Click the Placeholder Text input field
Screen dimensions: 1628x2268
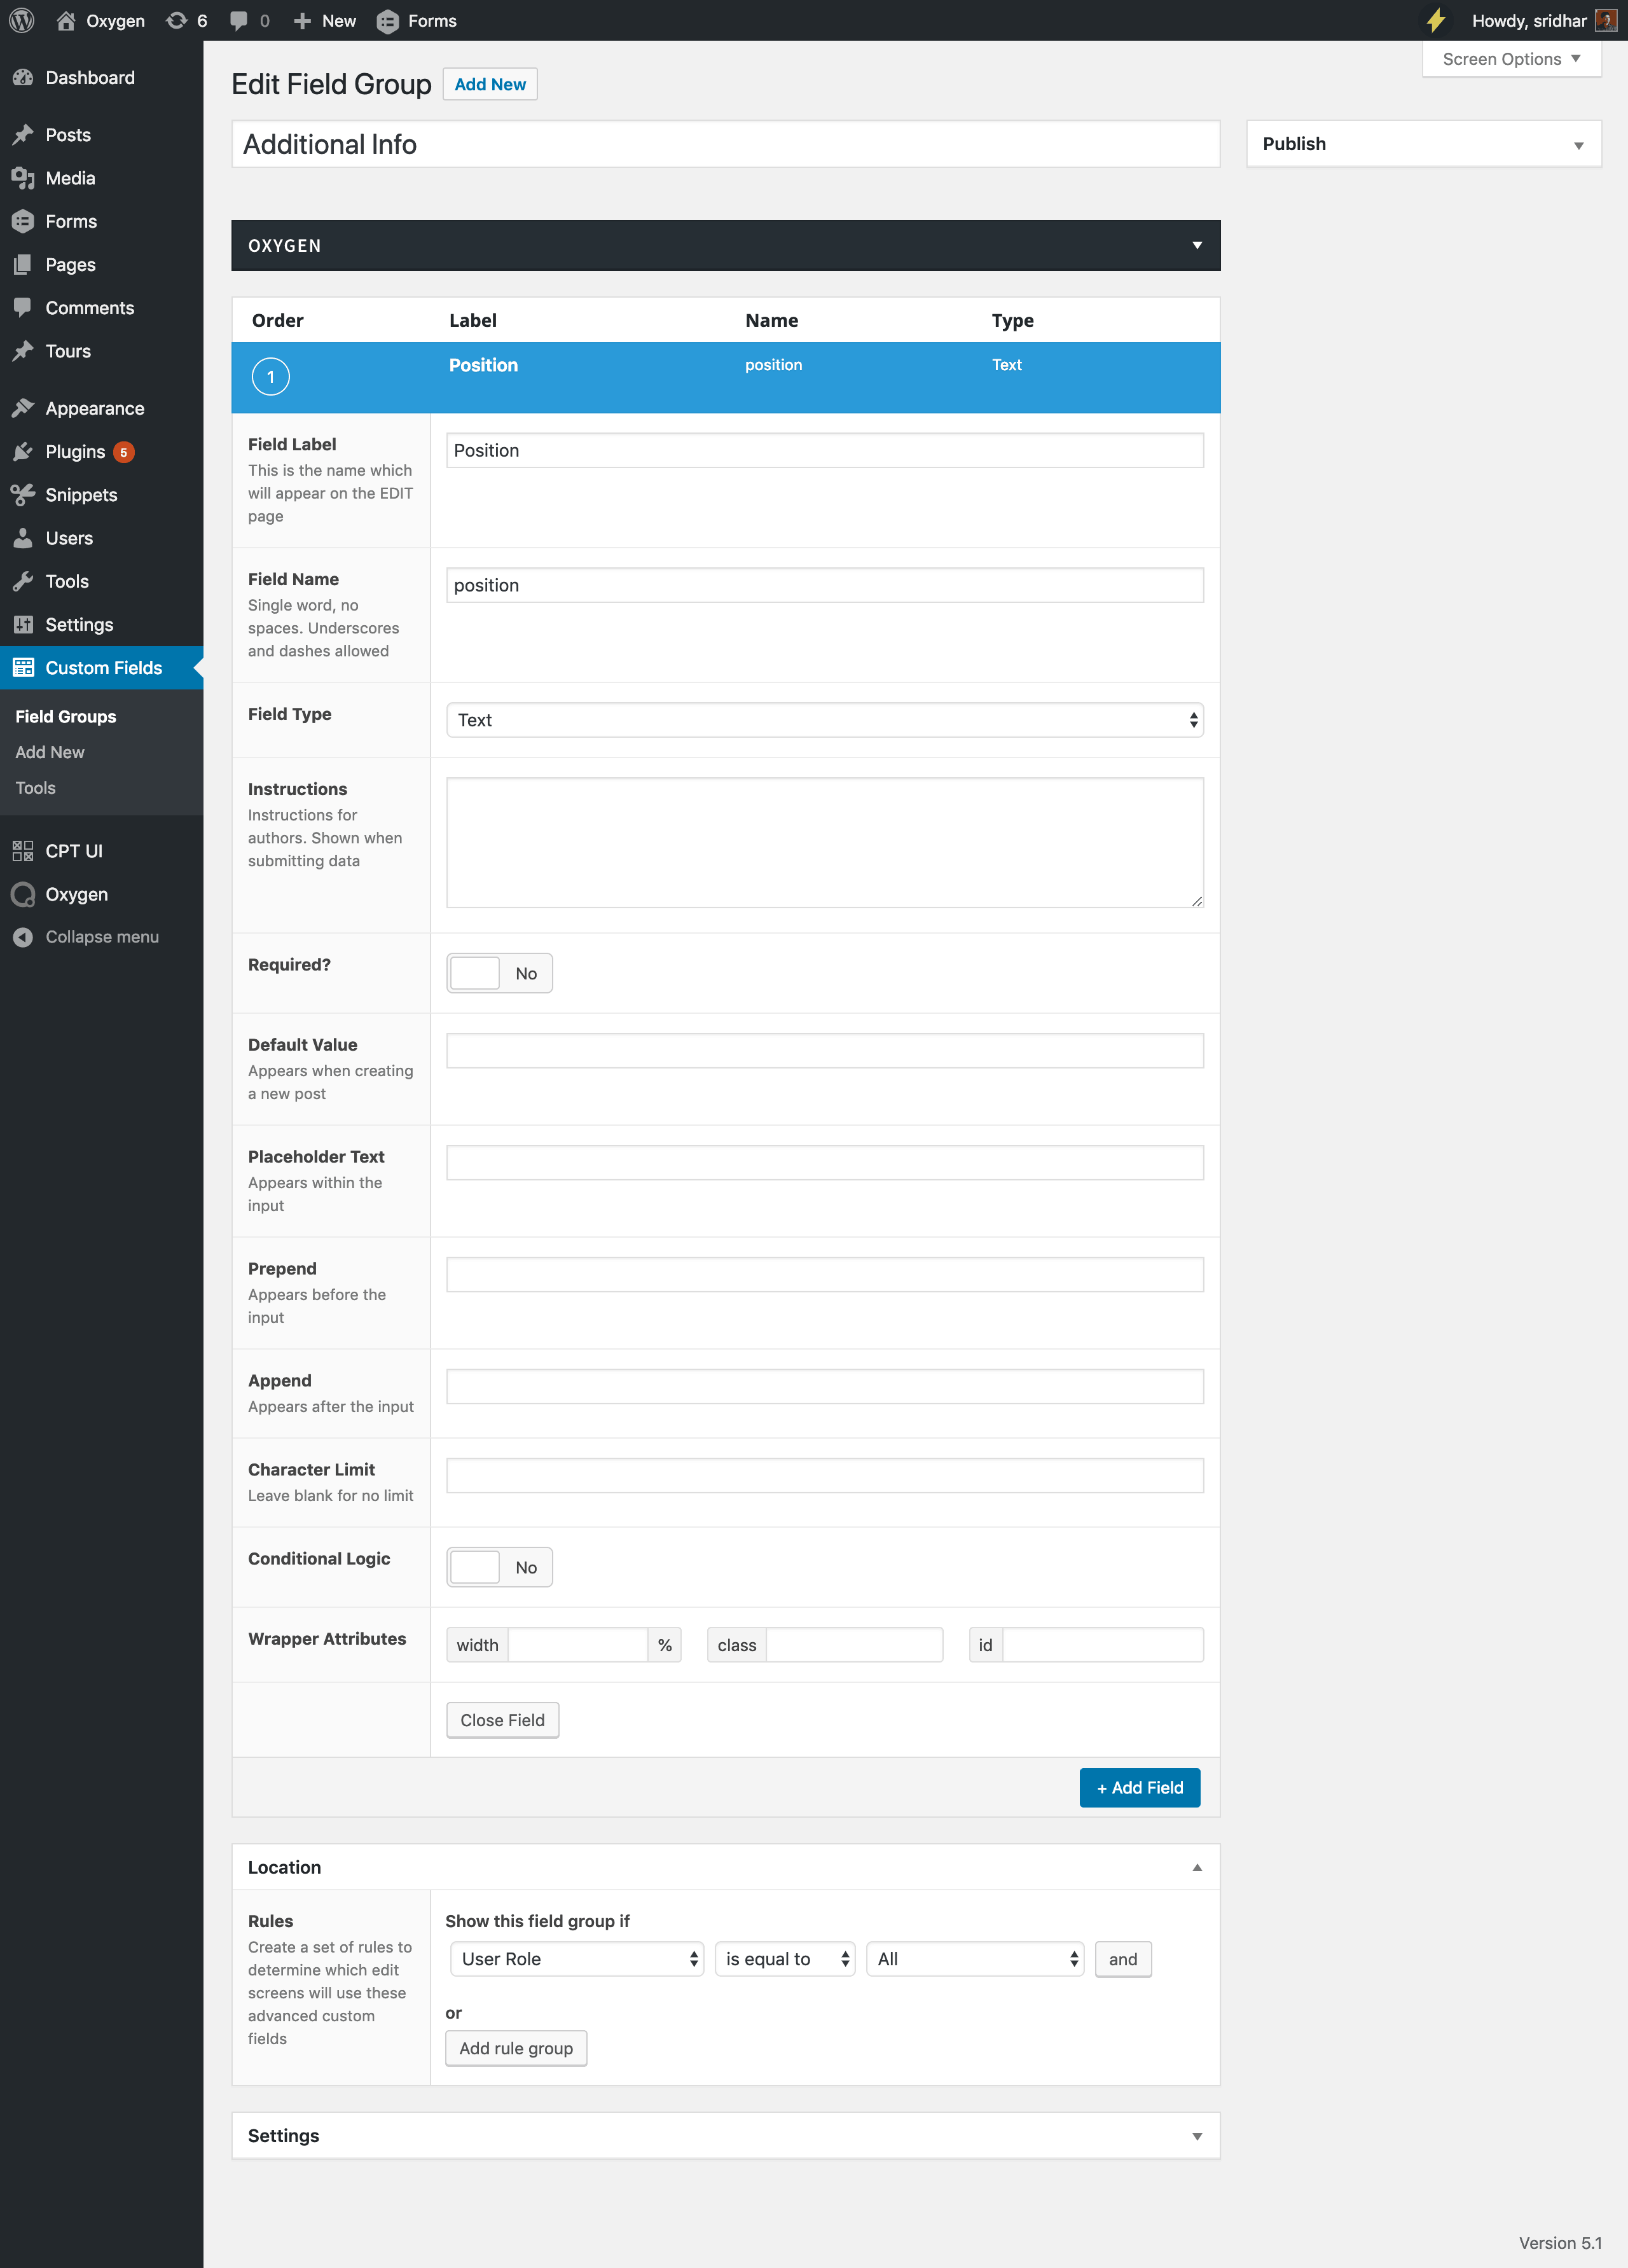(x=824, y=1162)
